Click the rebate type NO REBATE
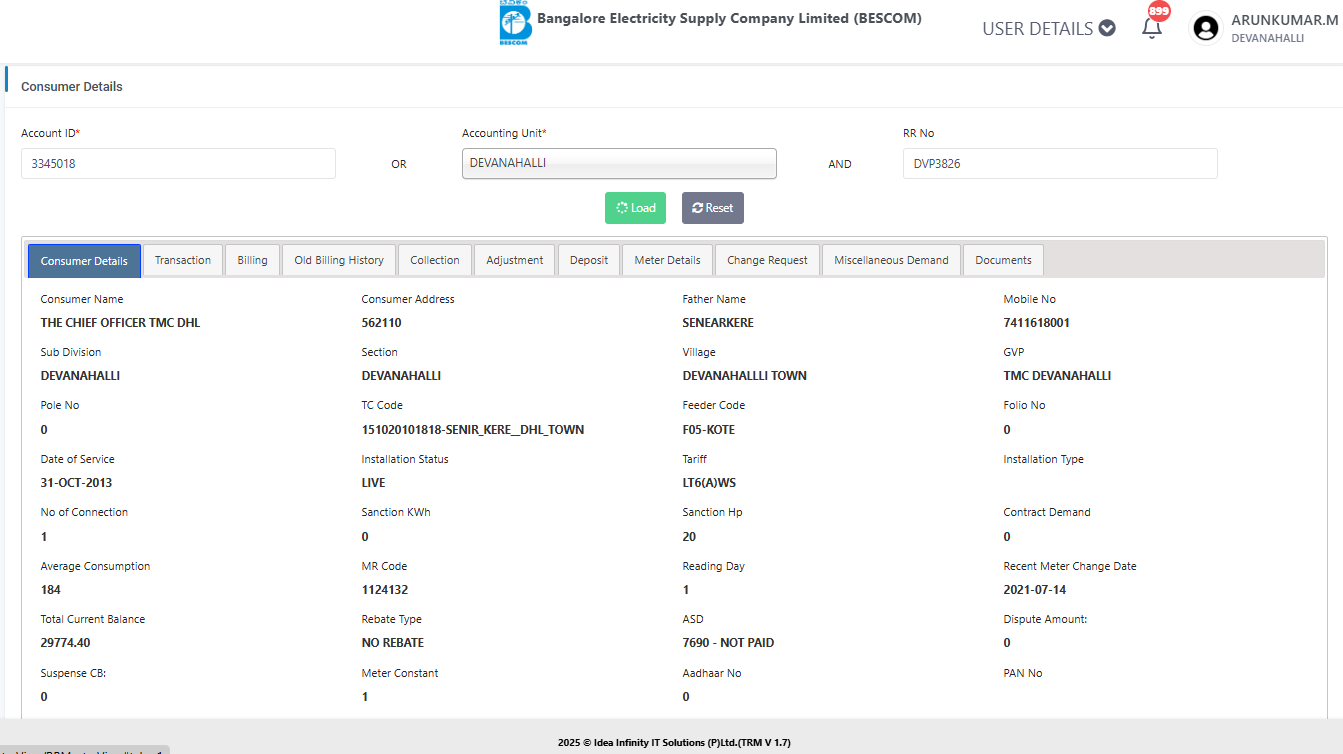Image resolution: width=1343 pixels, height=754 pixels. (393, 643)
